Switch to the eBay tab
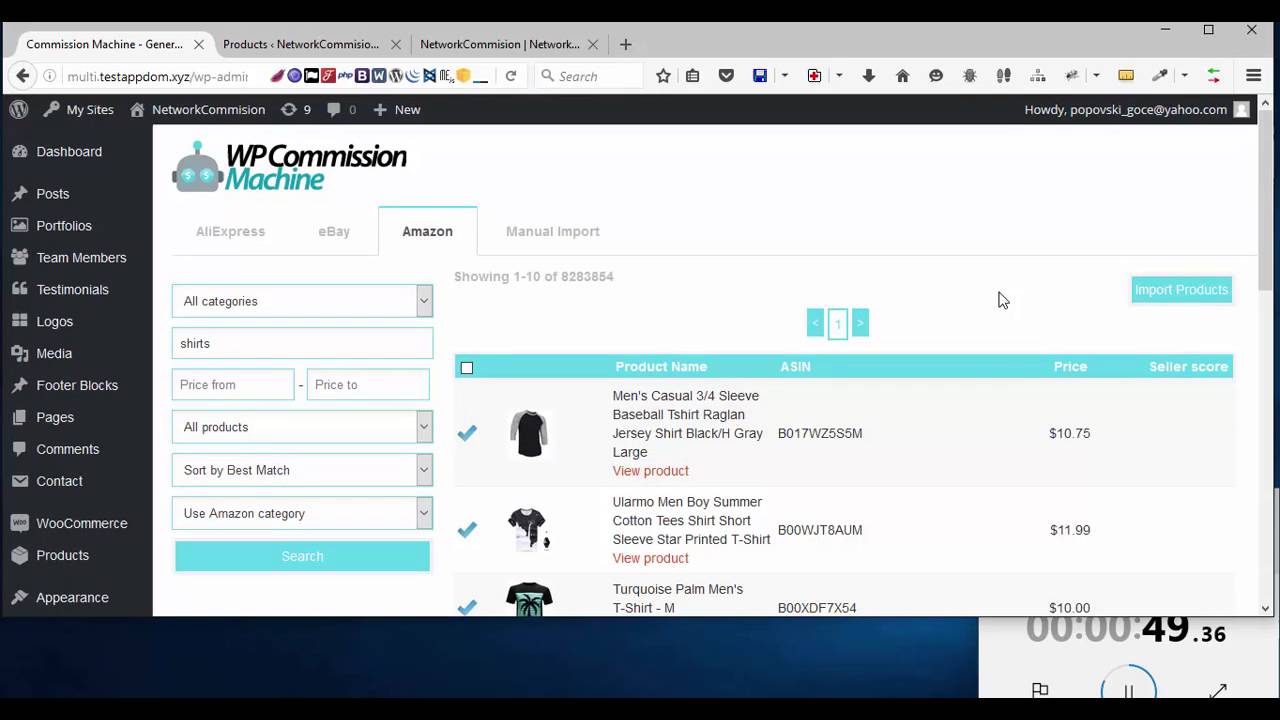The height and width of the screenshot is (720, 1280). [x=334, y=231]
